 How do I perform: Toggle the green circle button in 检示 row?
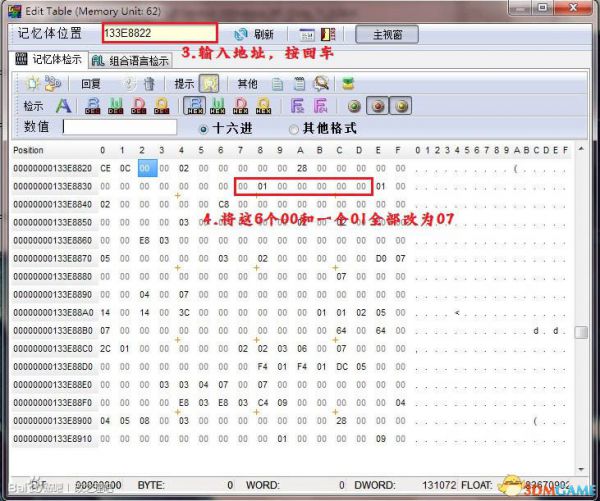click(354, 105)
